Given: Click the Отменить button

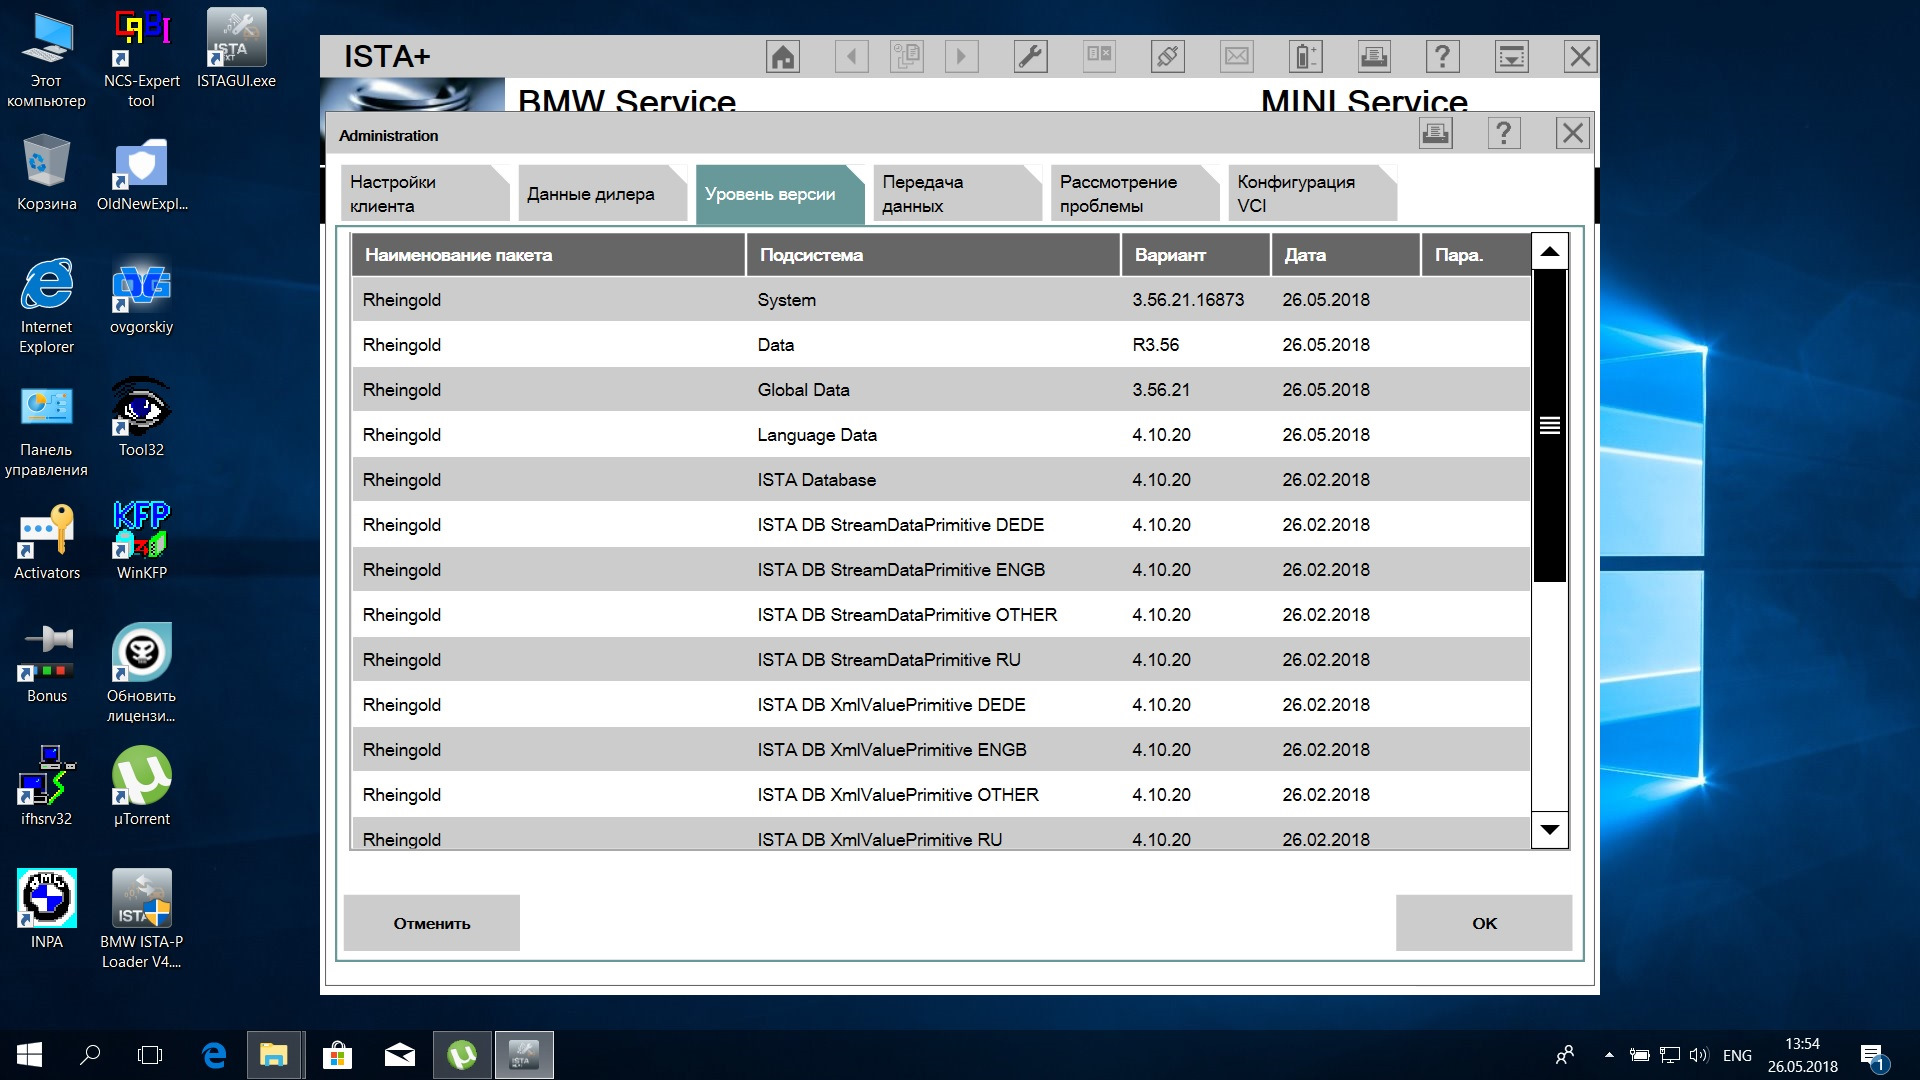Looking at the screenshot, I should point(431,923).
